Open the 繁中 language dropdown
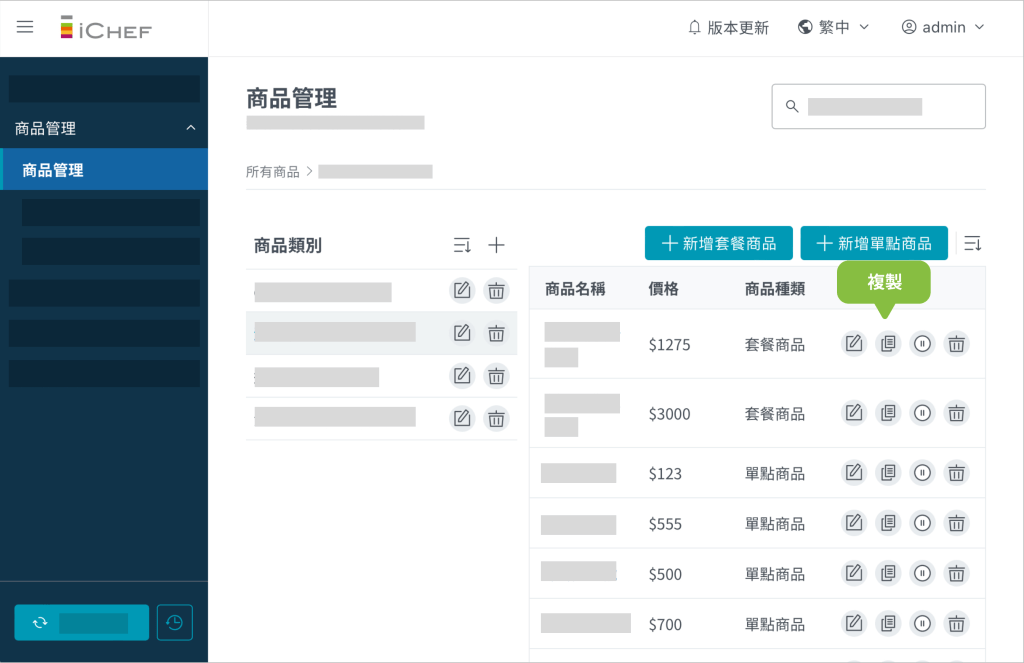Image resolution: width=1024 pixels, height=663 pixels. [834, 27]
